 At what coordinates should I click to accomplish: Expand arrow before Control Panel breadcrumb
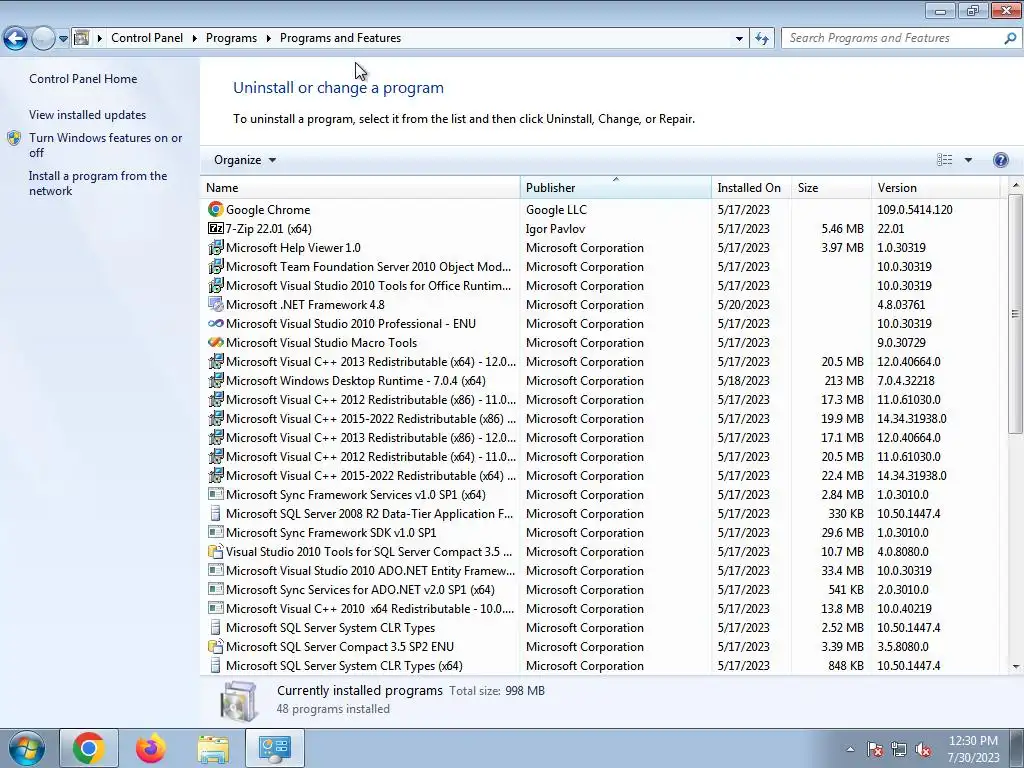100,38
